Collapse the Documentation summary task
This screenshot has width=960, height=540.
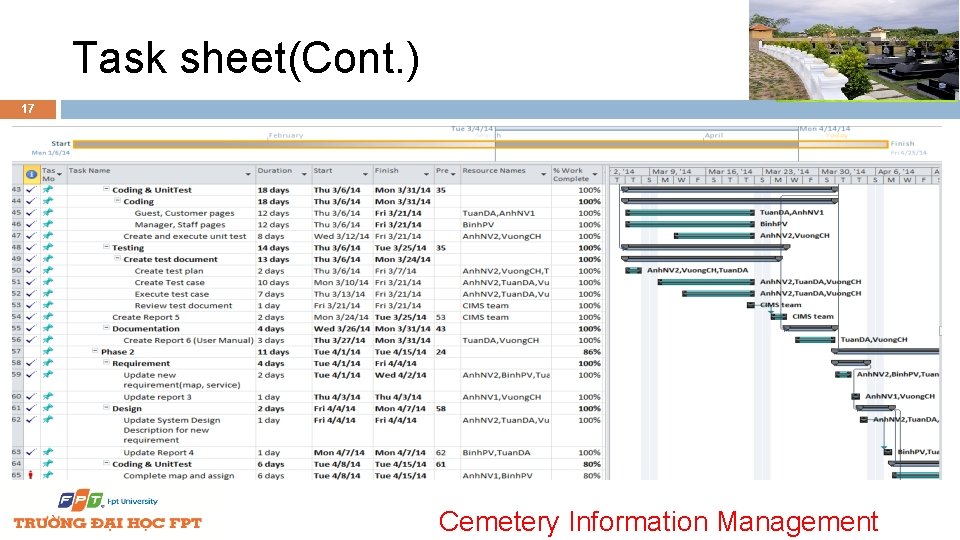point(106,328)
